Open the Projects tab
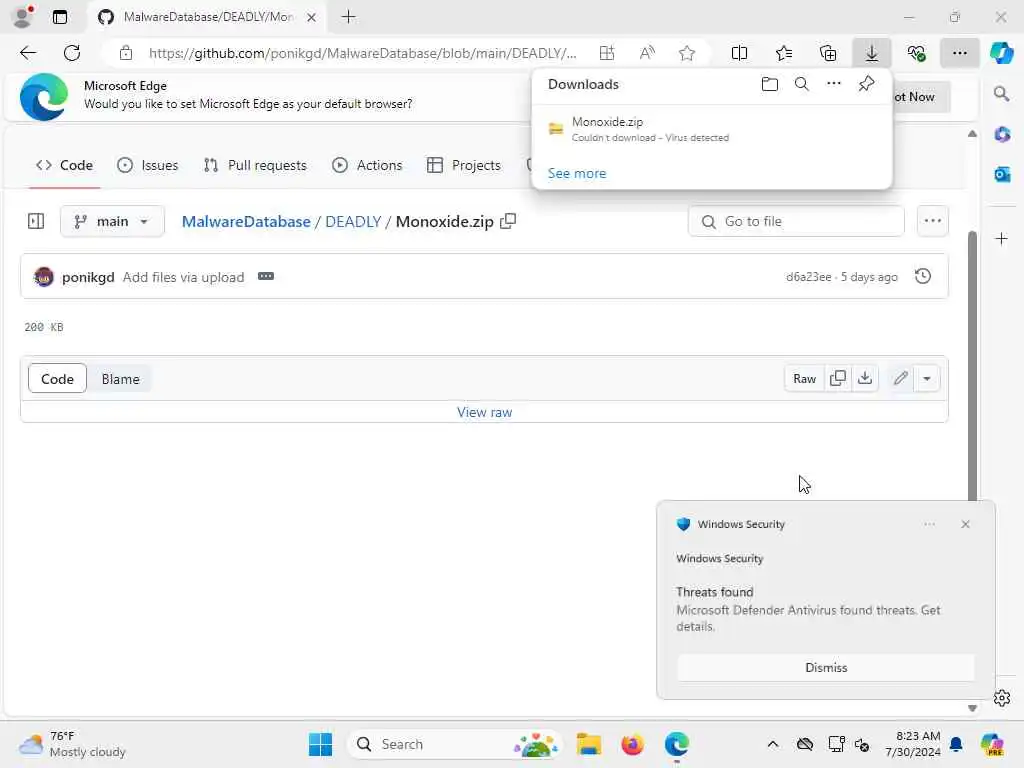The width and height of the screenshot is (1024, 768). (463, 165)
